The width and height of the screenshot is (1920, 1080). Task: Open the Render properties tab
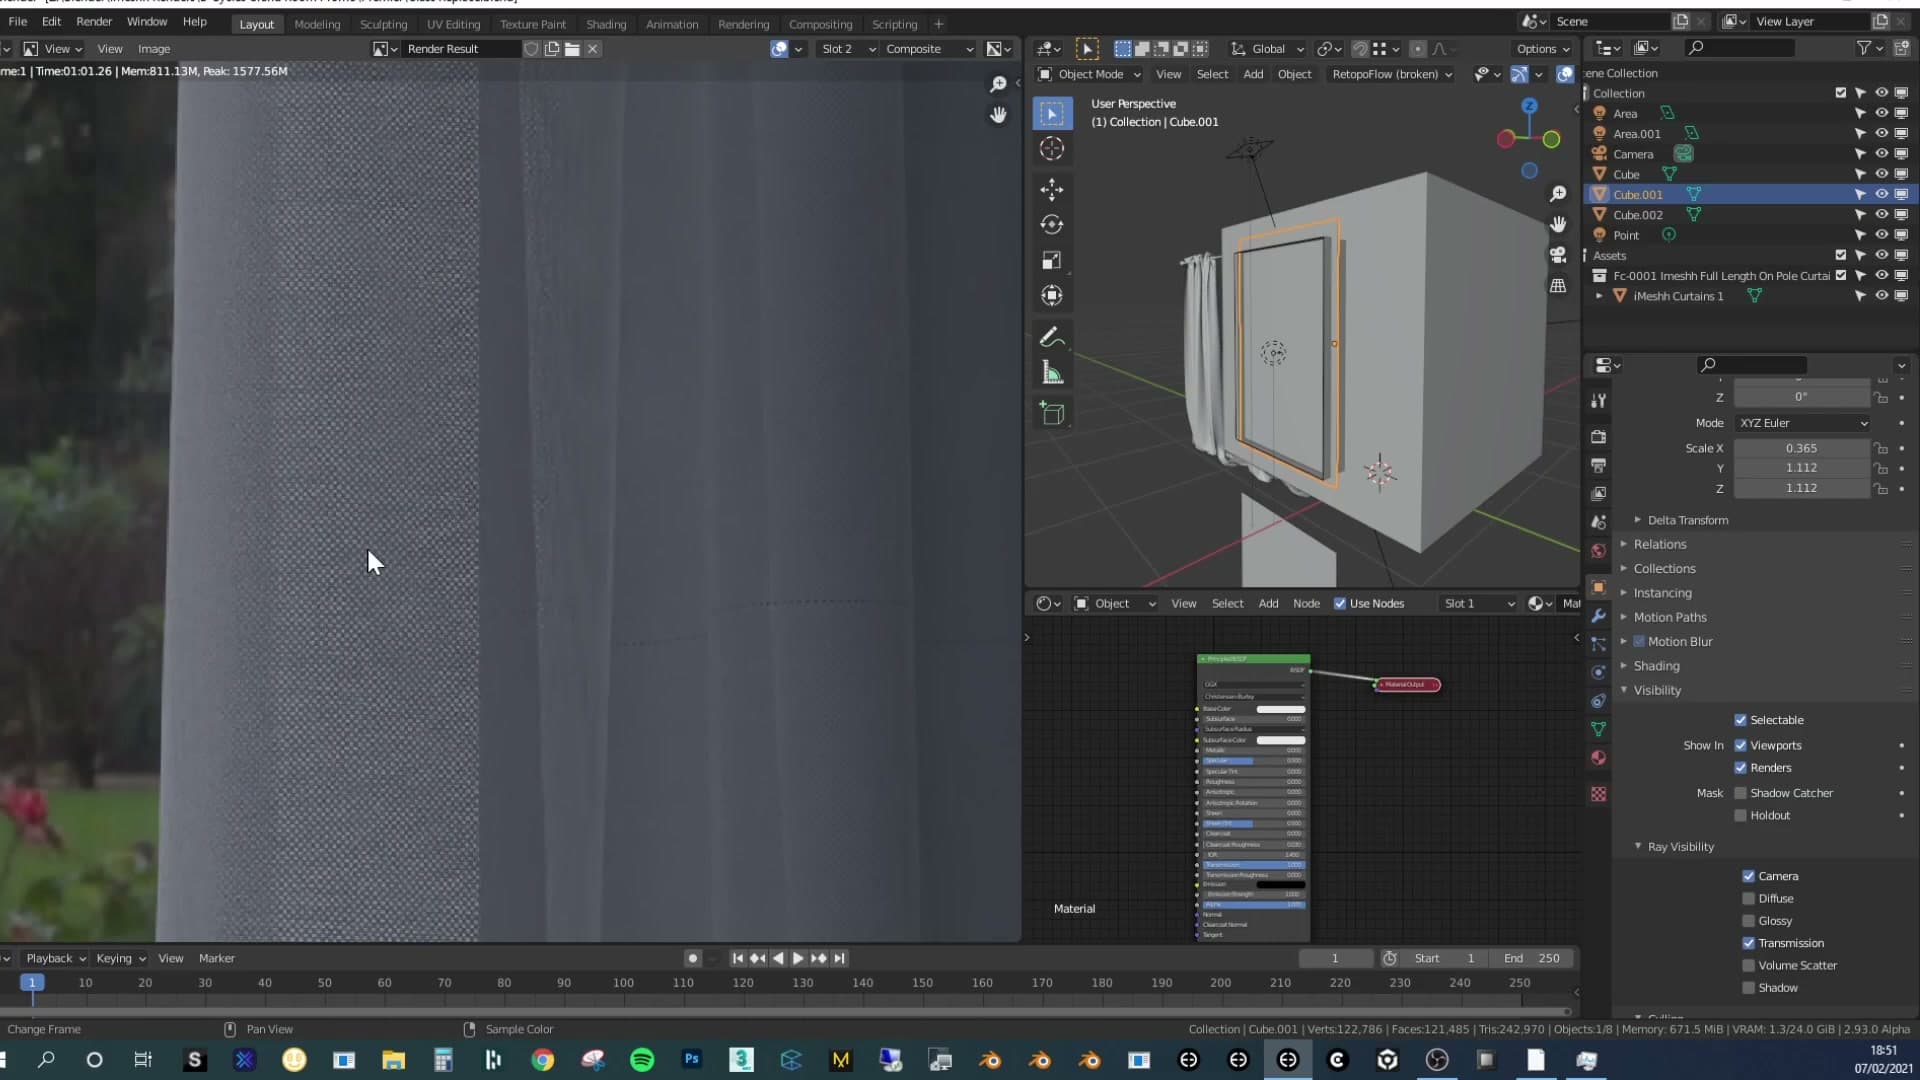[1598, 437]
